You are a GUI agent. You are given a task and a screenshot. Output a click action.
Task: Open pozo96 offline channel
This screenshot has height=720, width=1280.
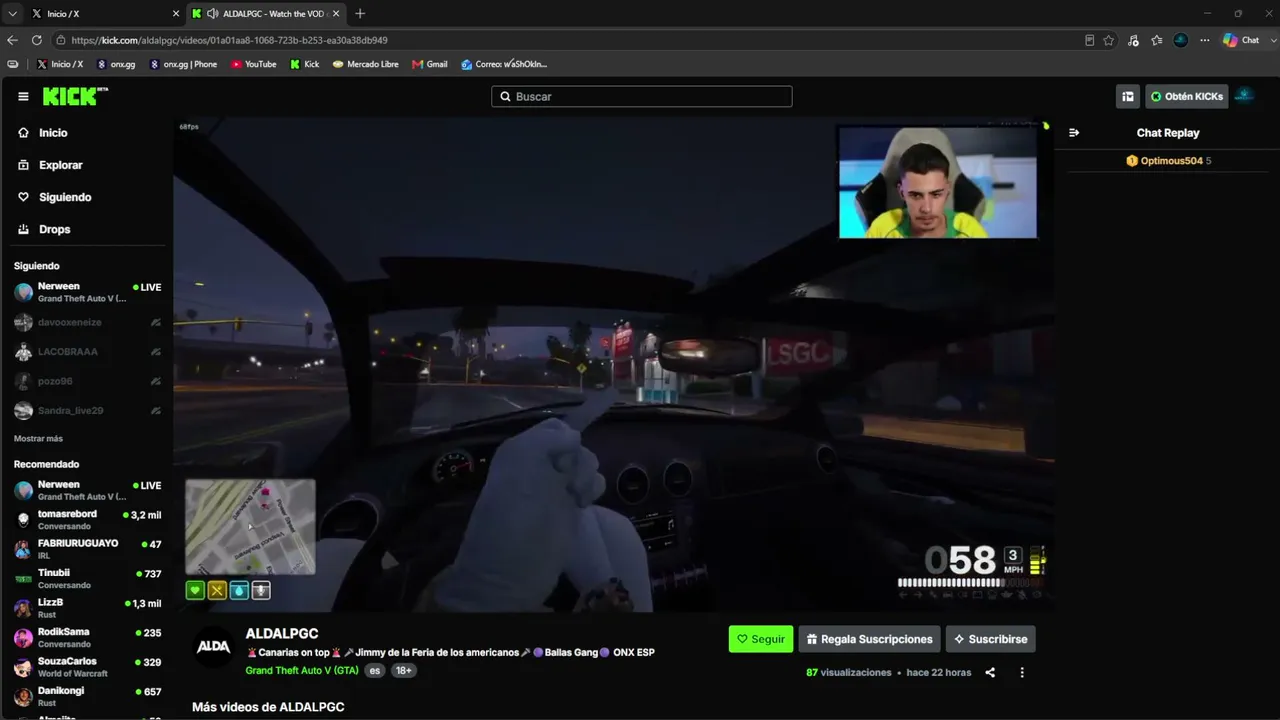[x=87, y=381]
